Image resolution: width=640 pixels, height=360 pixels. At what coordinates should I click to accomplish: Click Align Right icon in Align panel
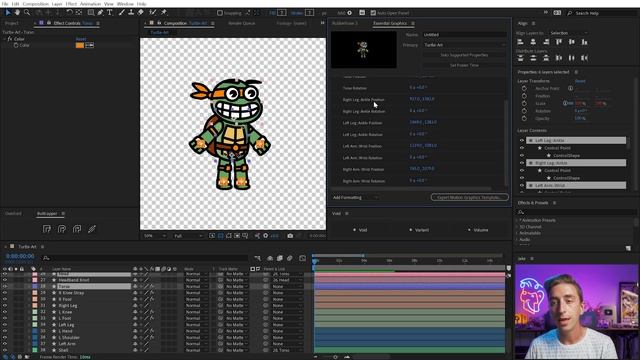(546, 42)
